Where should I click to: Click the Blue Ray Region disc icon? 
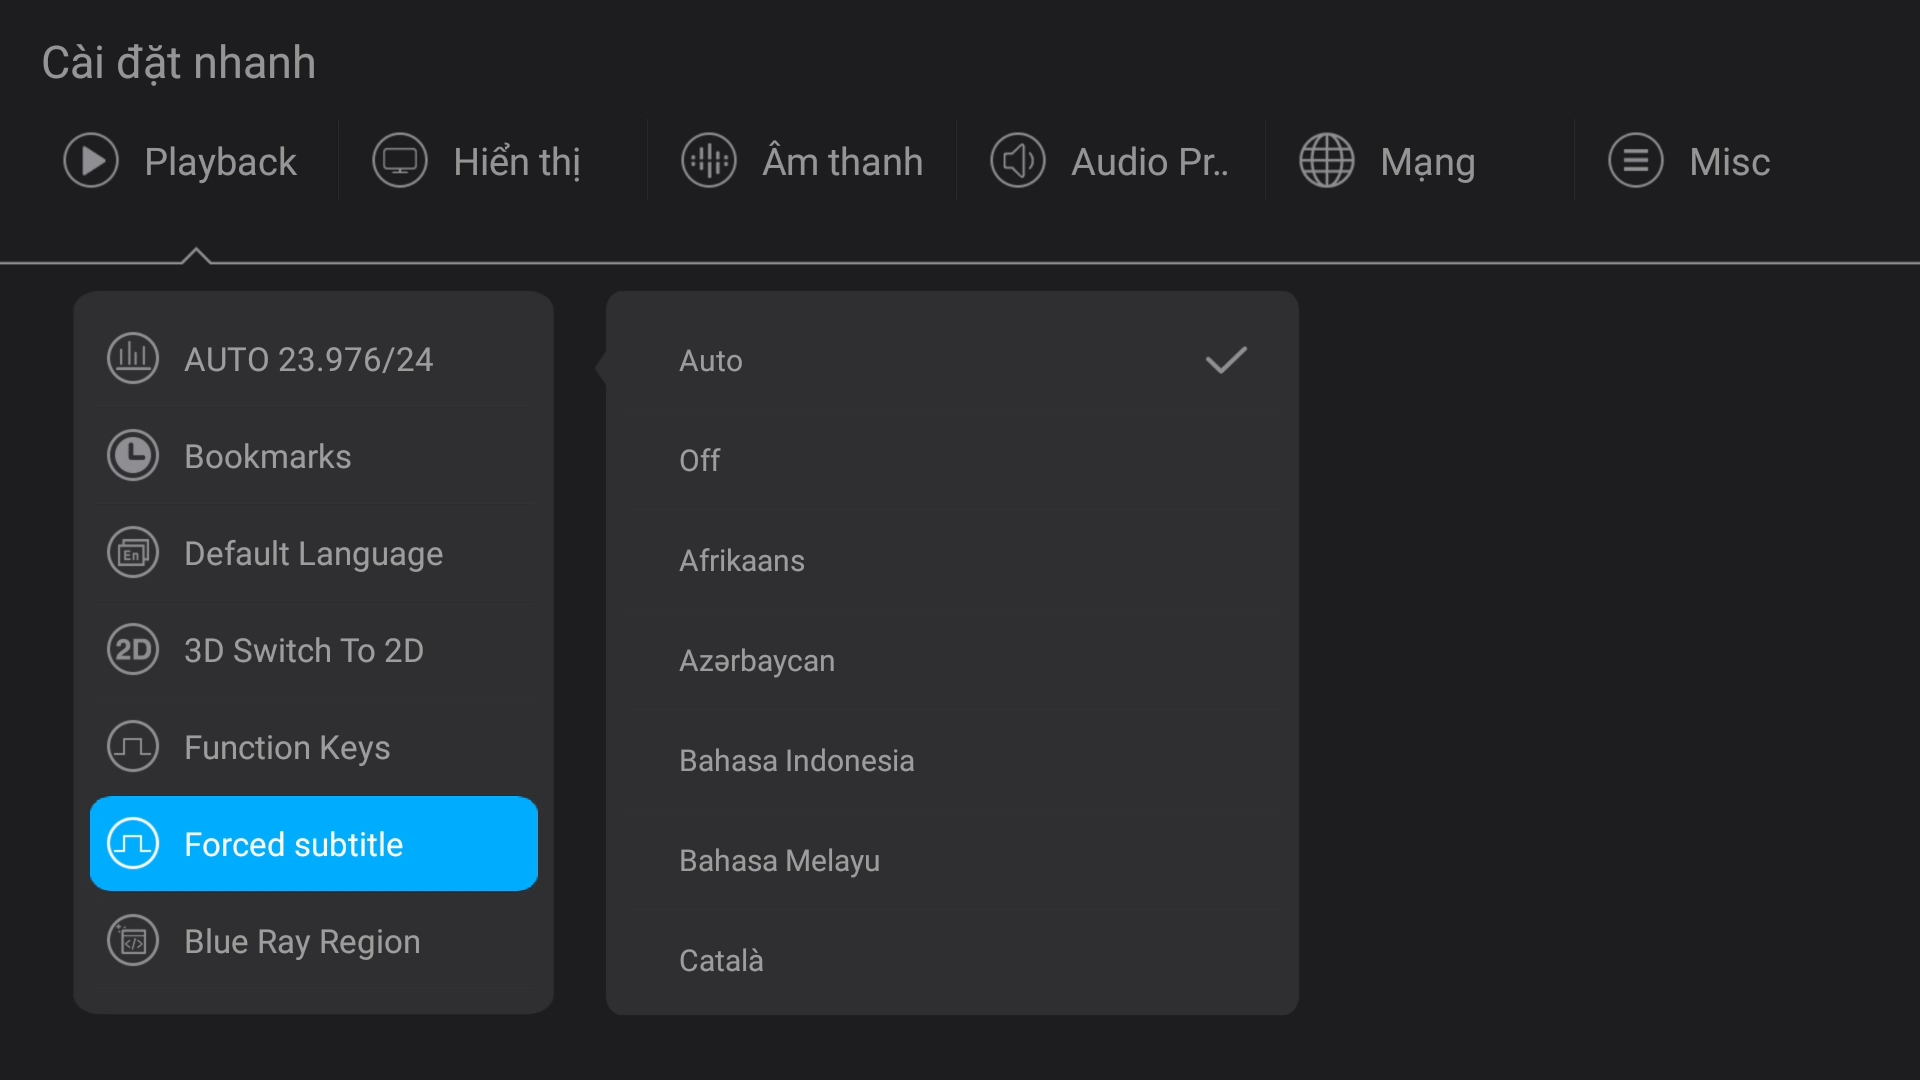point(133,941)
